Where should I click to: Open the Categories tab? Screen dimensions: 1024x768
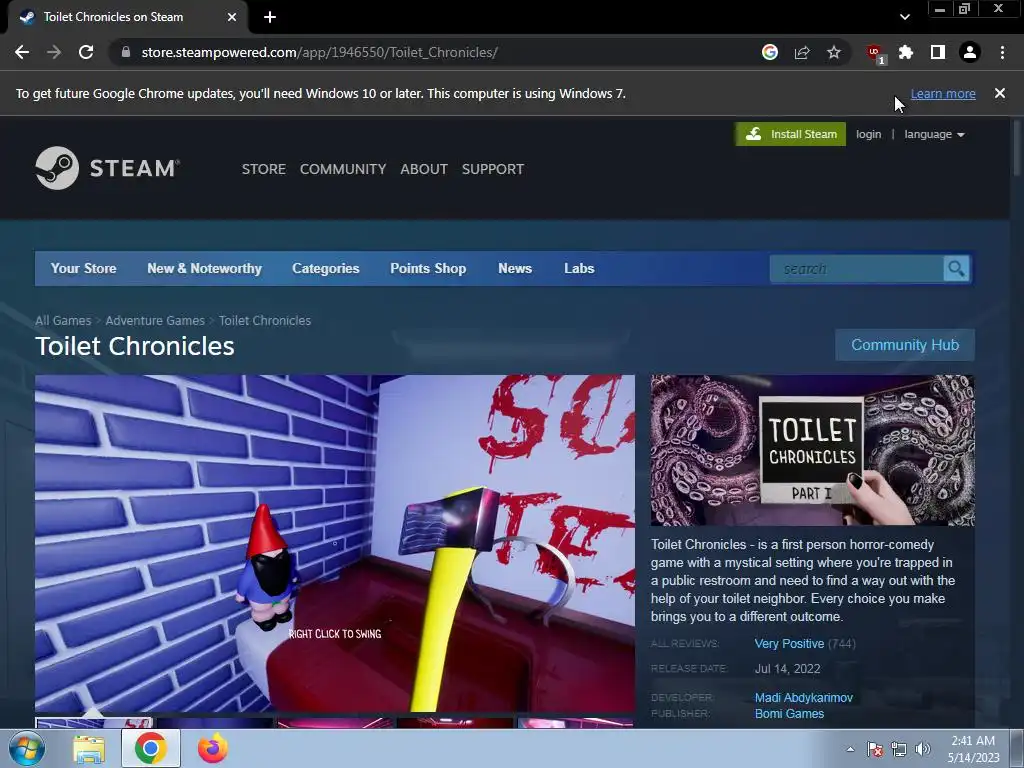(x=326, y=268)
